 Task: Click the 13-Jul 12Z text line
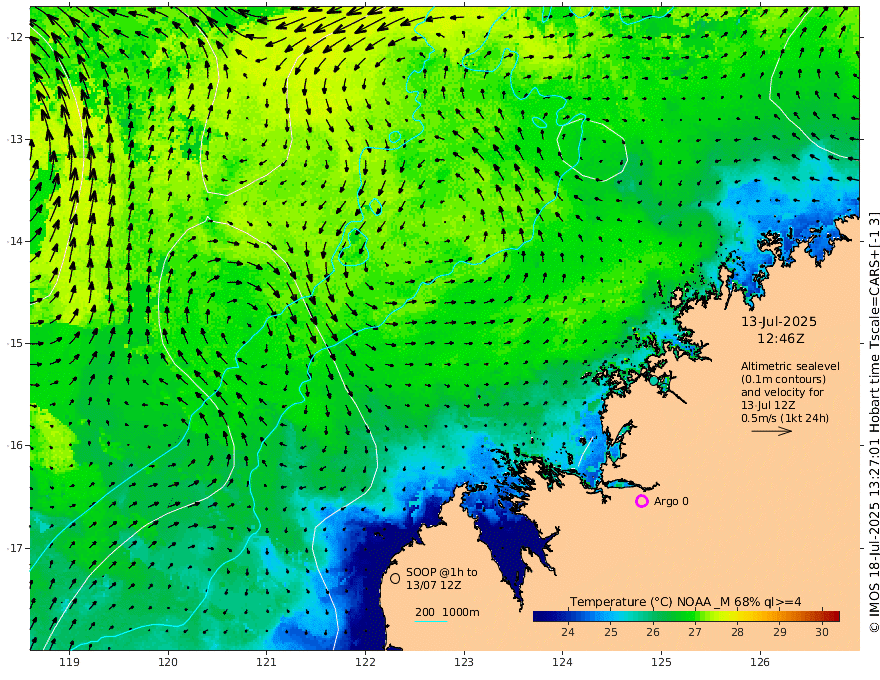[768, 405]
